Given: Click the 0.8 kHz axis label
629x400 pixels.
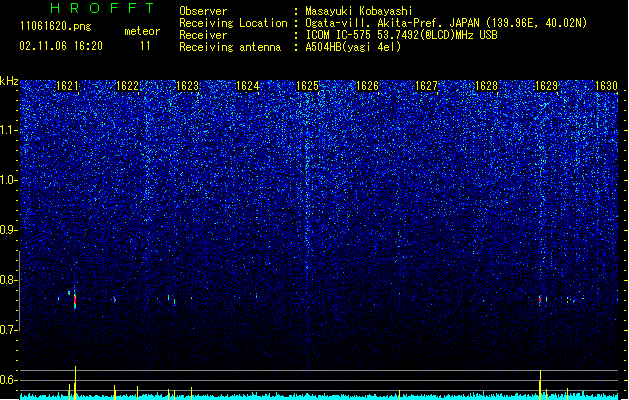Looking at the screenshot, I should pyautogui.click(x=9, y=280).
